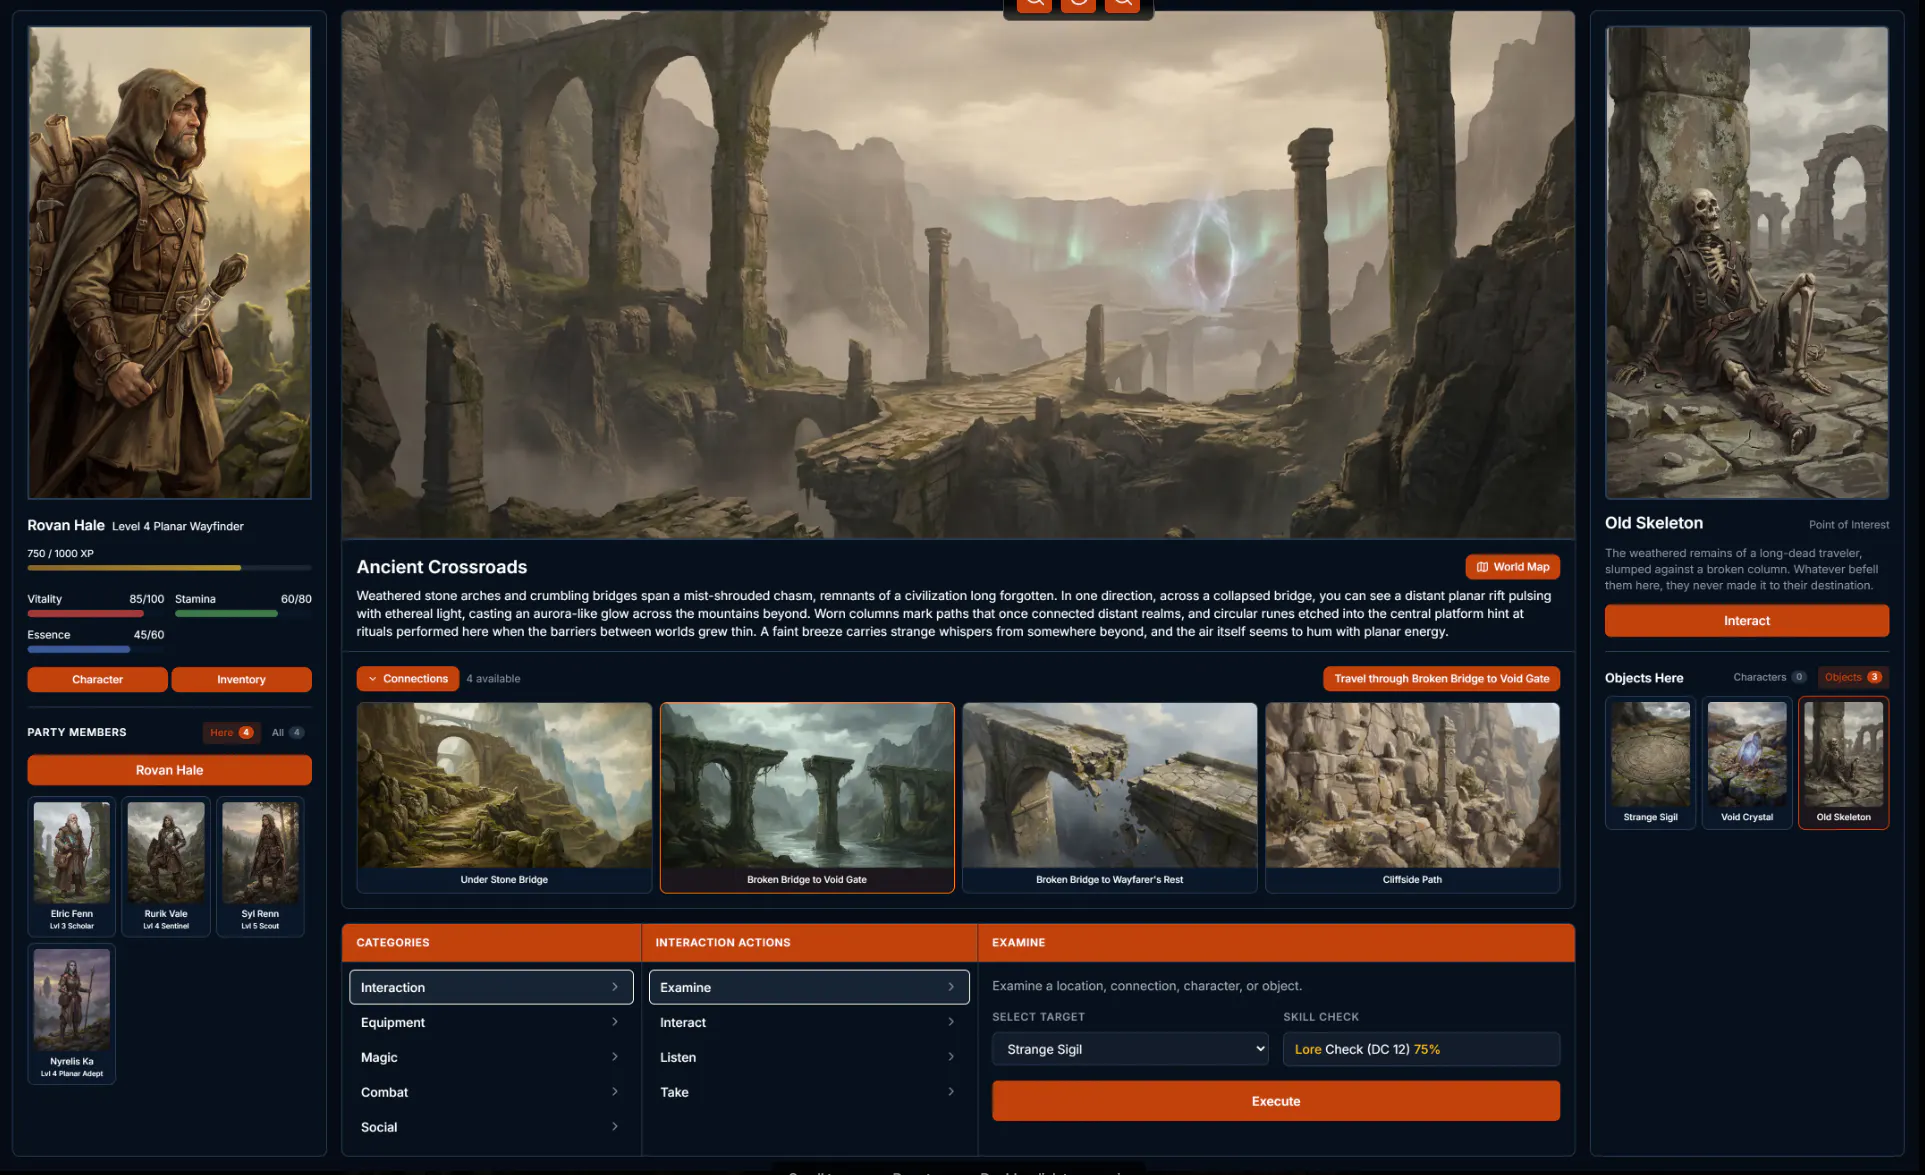Select the Listen action

[x=809, y=1057]
